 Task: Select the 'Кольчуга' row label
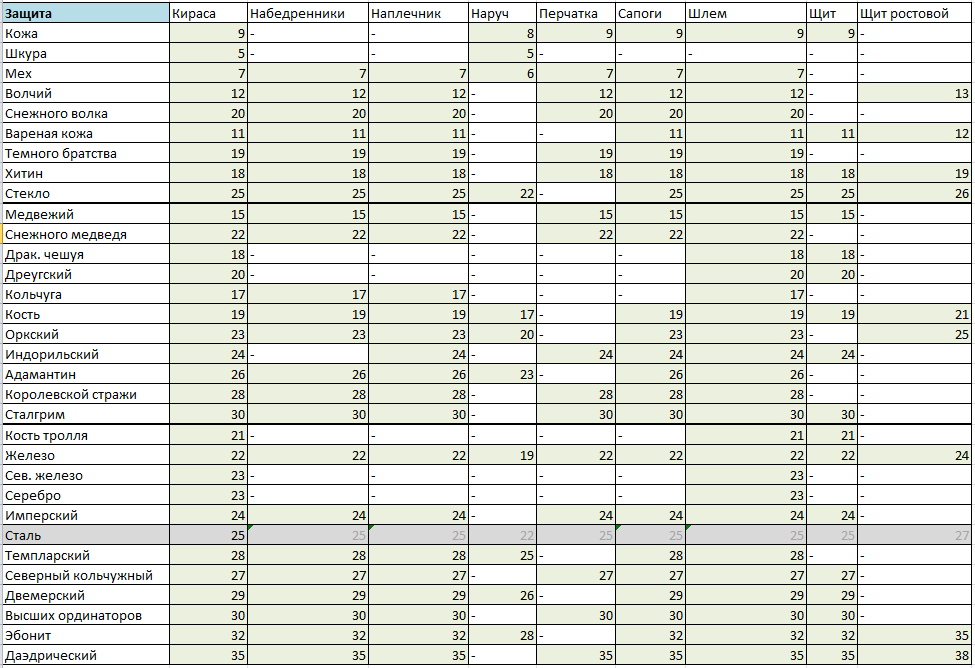pos(86,294)
